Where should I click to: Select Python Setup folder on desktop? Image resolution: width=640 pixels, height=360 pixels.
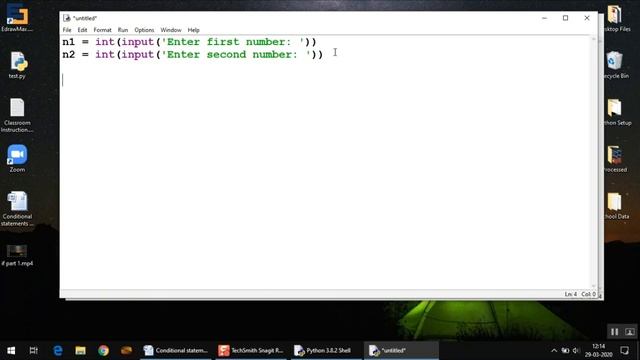click(615, 112)
